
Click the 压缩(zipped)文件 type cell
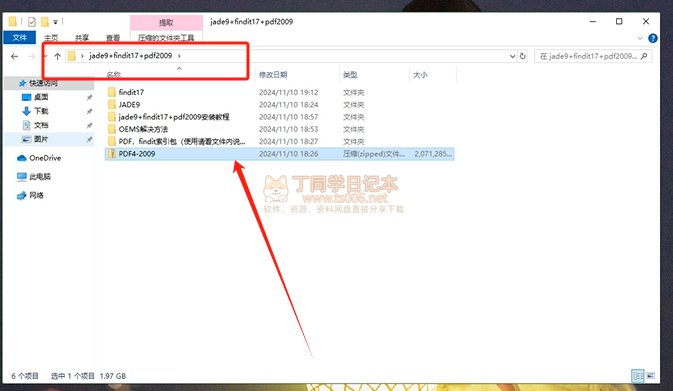pyautogui.click(x=373, y=154)
